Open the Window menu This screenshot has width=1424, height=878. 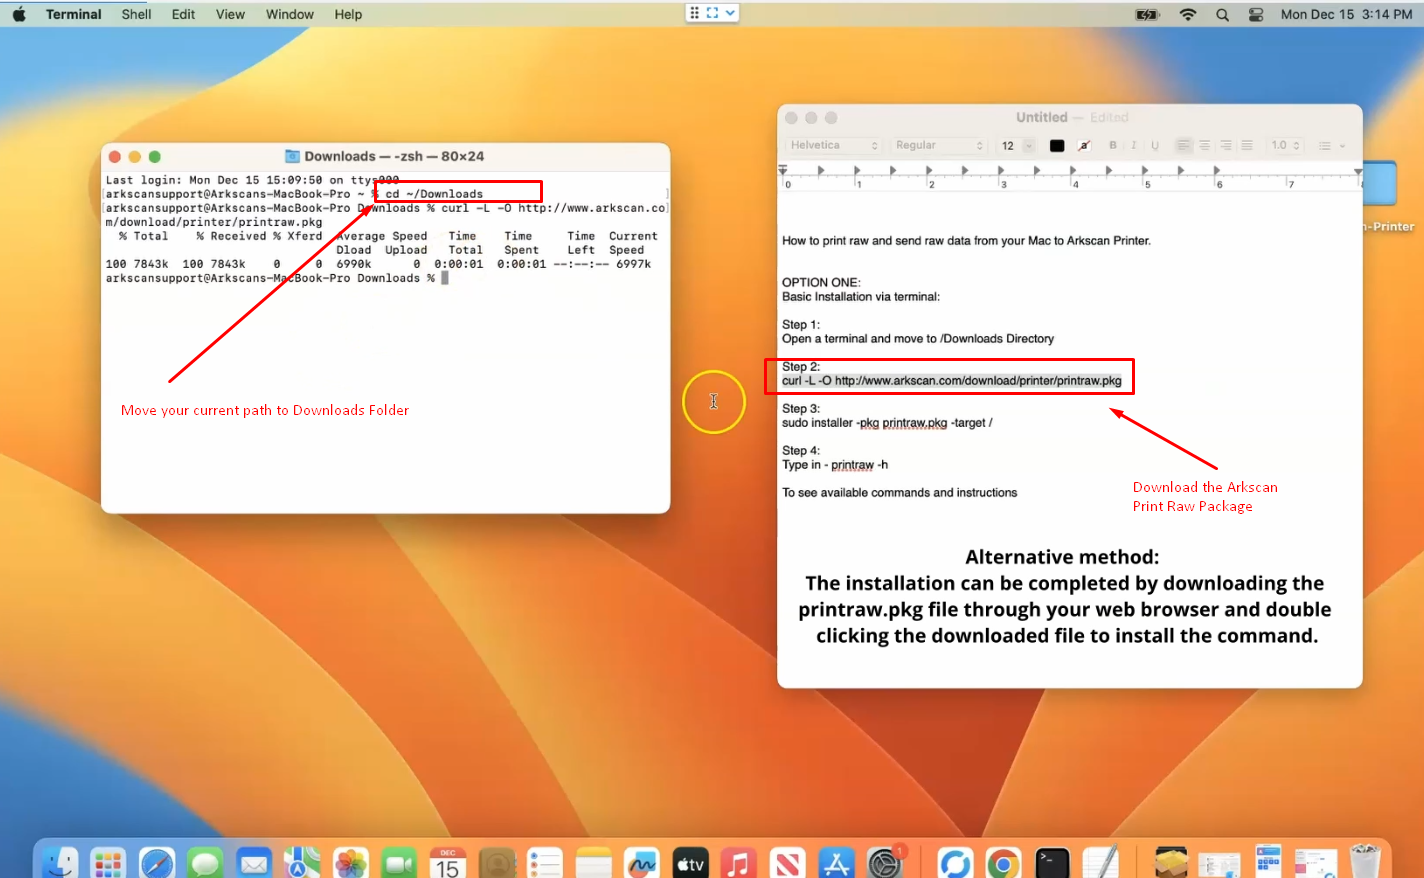point(290,14)
